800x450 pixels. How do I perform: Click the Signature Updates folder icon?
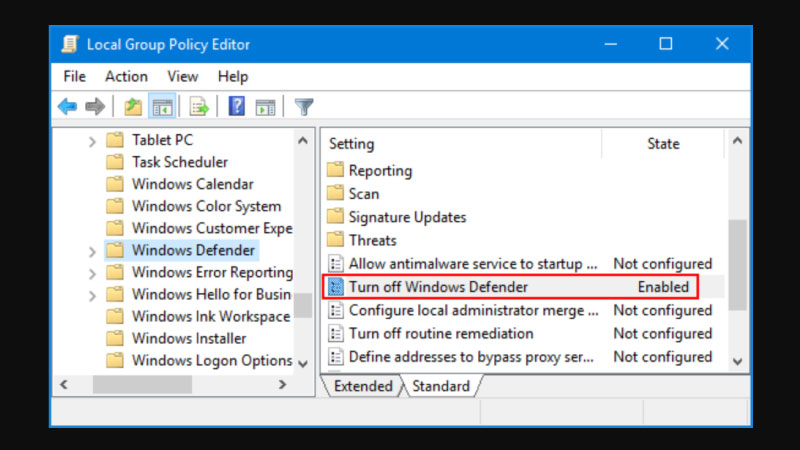[x=335, y=216]
